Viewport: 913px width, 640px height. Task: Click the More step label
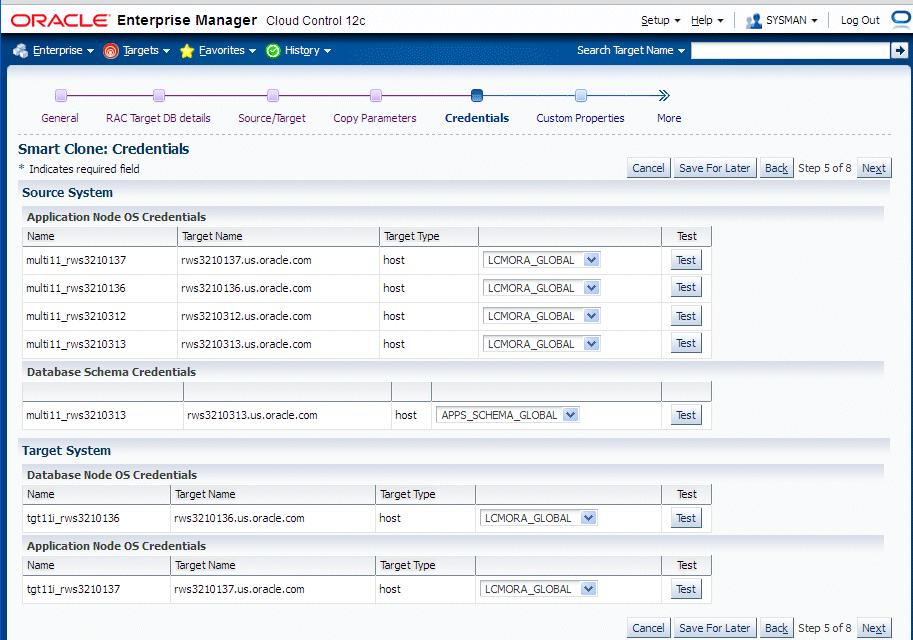pos(669,118)
